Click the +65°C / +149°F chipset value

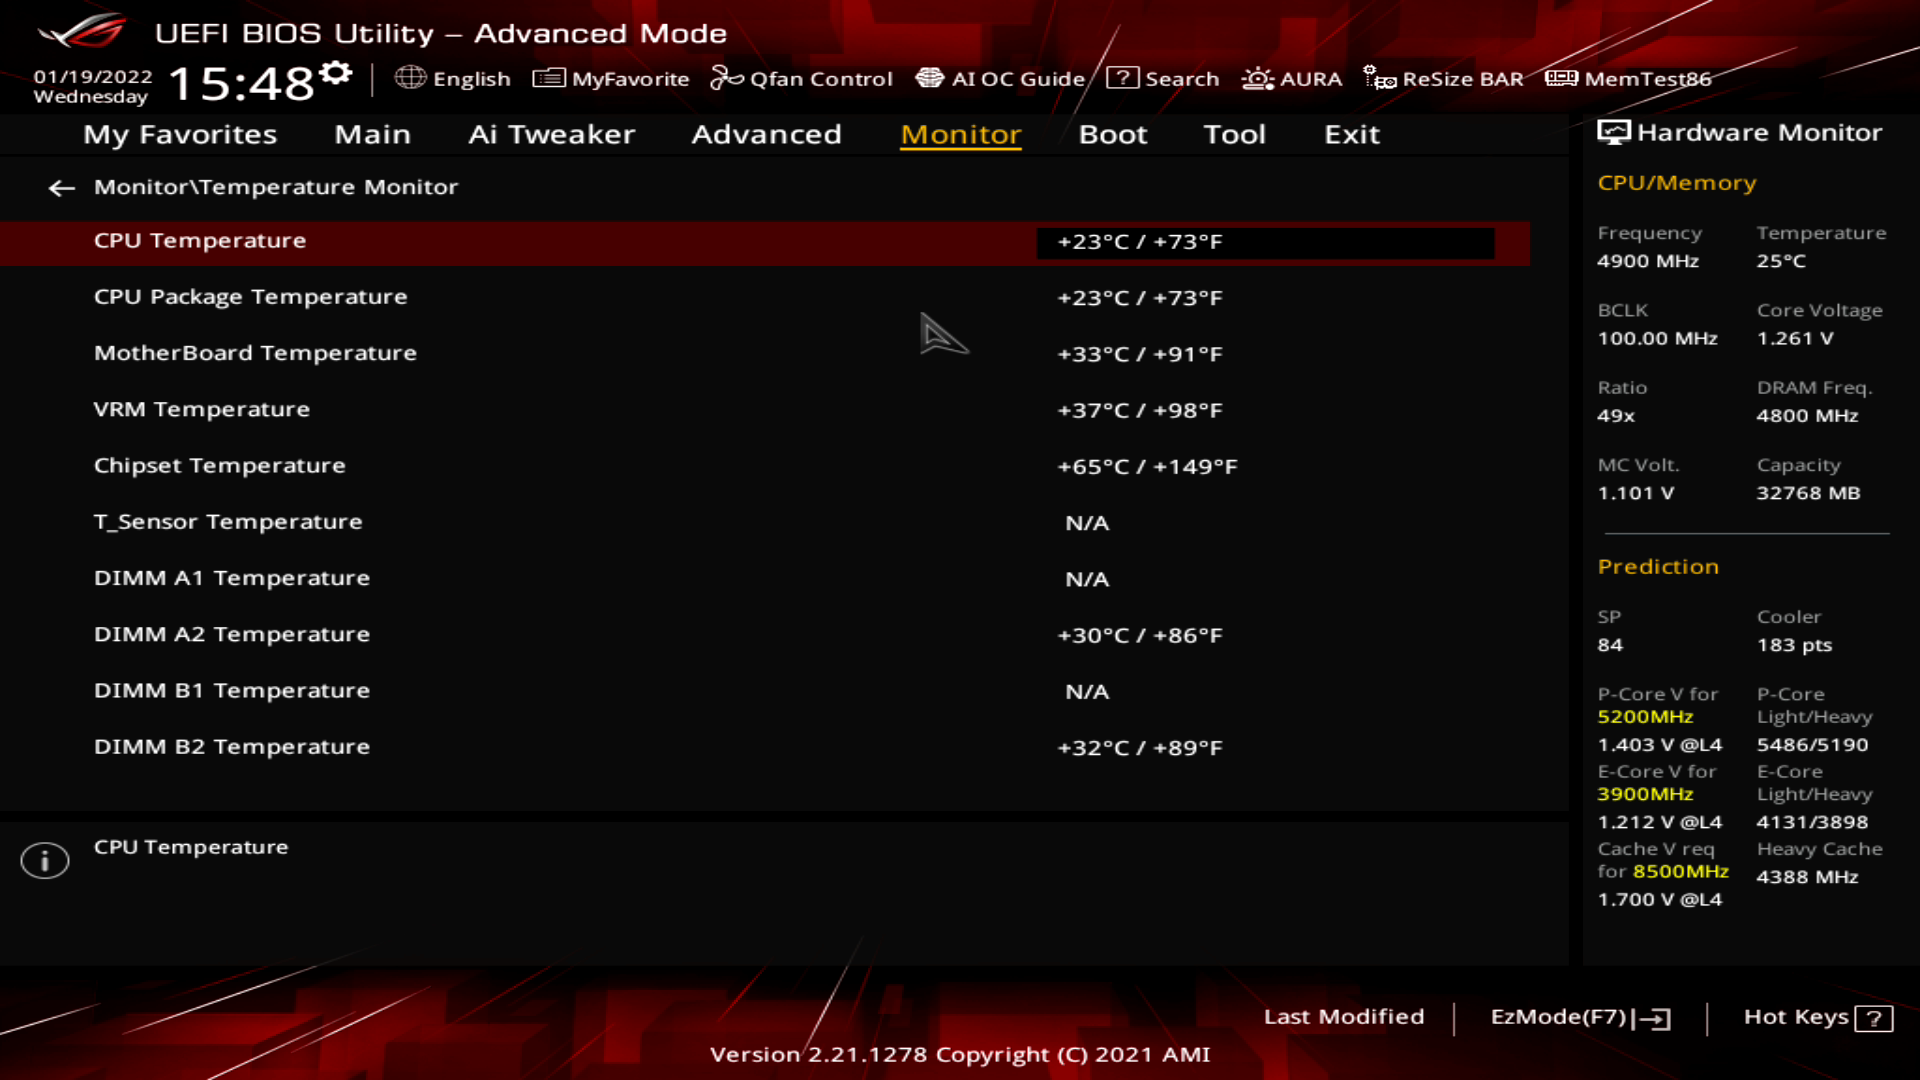click(x=1147, y=467)
